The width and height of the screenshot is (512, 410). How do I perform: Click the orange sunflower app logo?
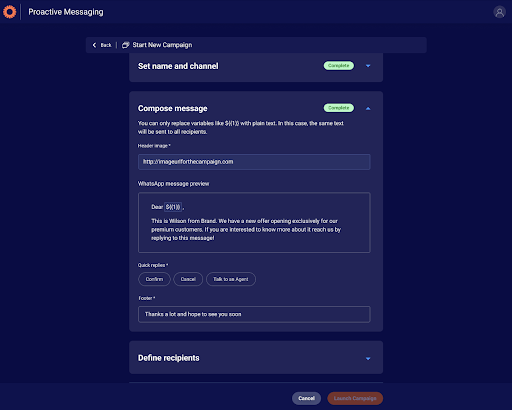(9, 12)
